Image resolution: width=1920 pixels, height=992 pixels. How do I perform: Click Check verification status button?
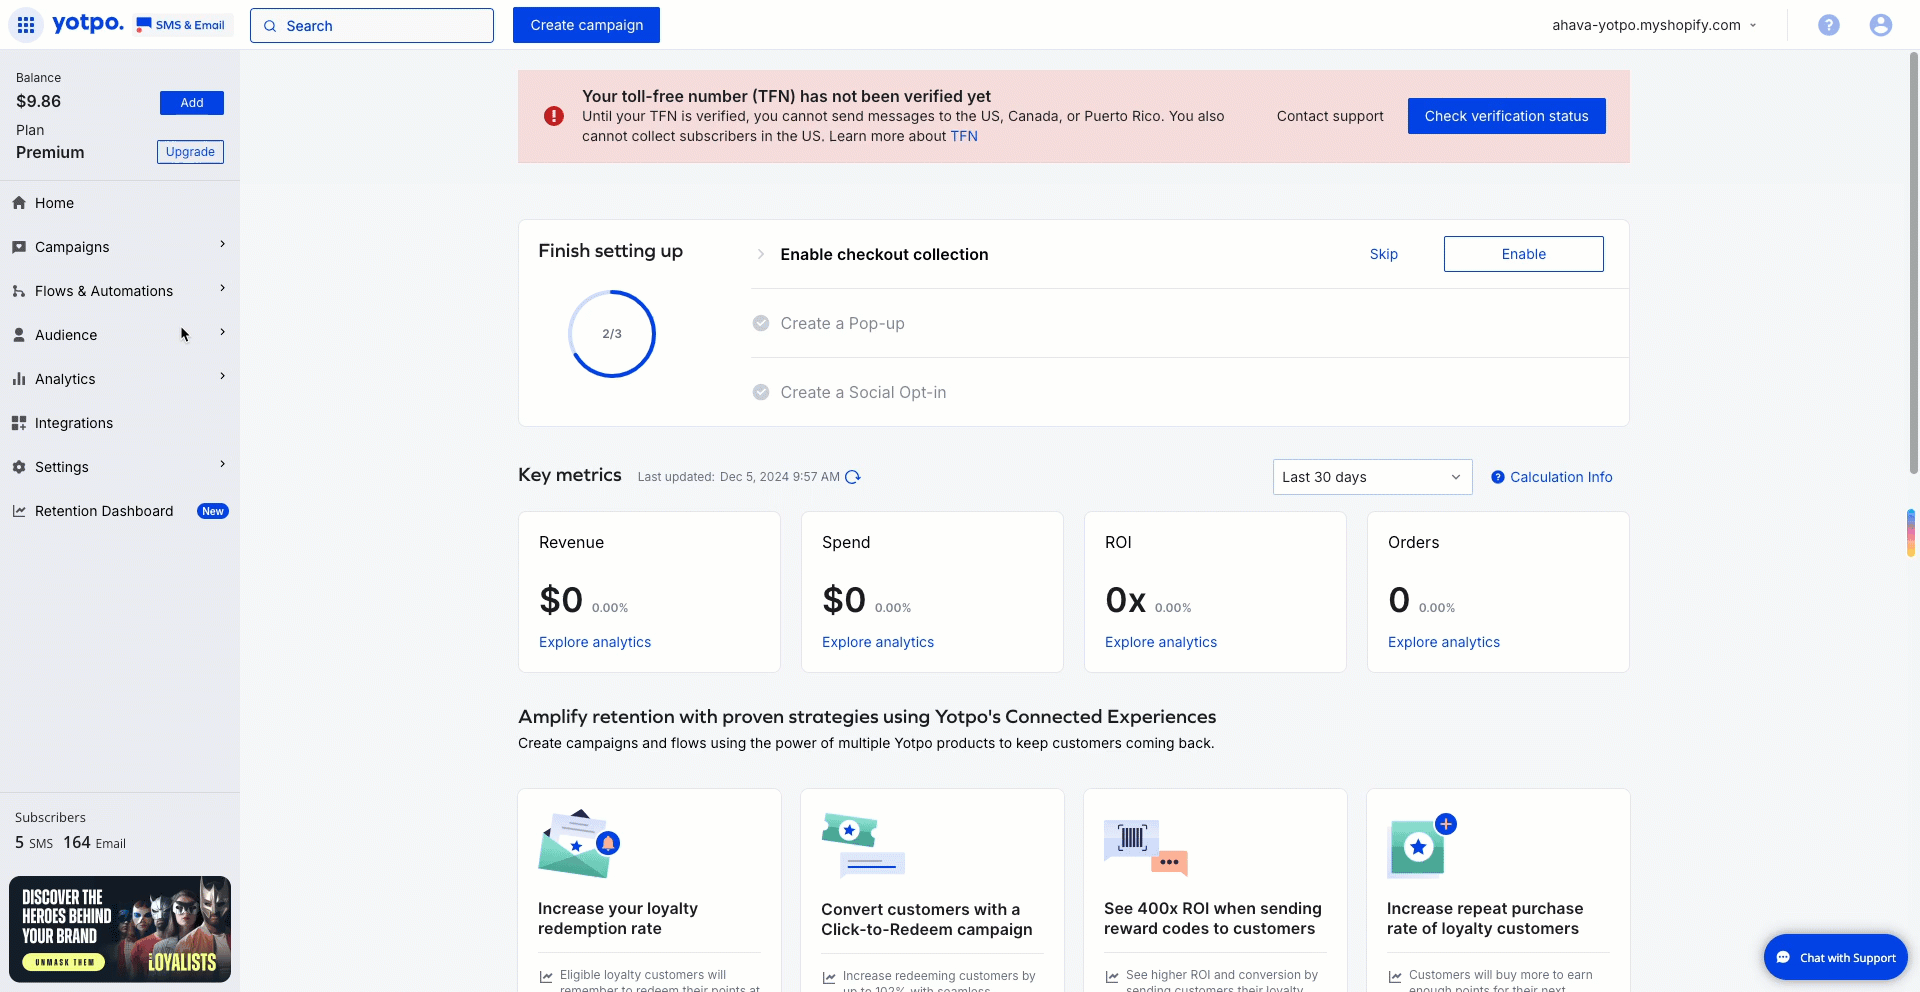pyautogui.click(x=1506, y=116)
